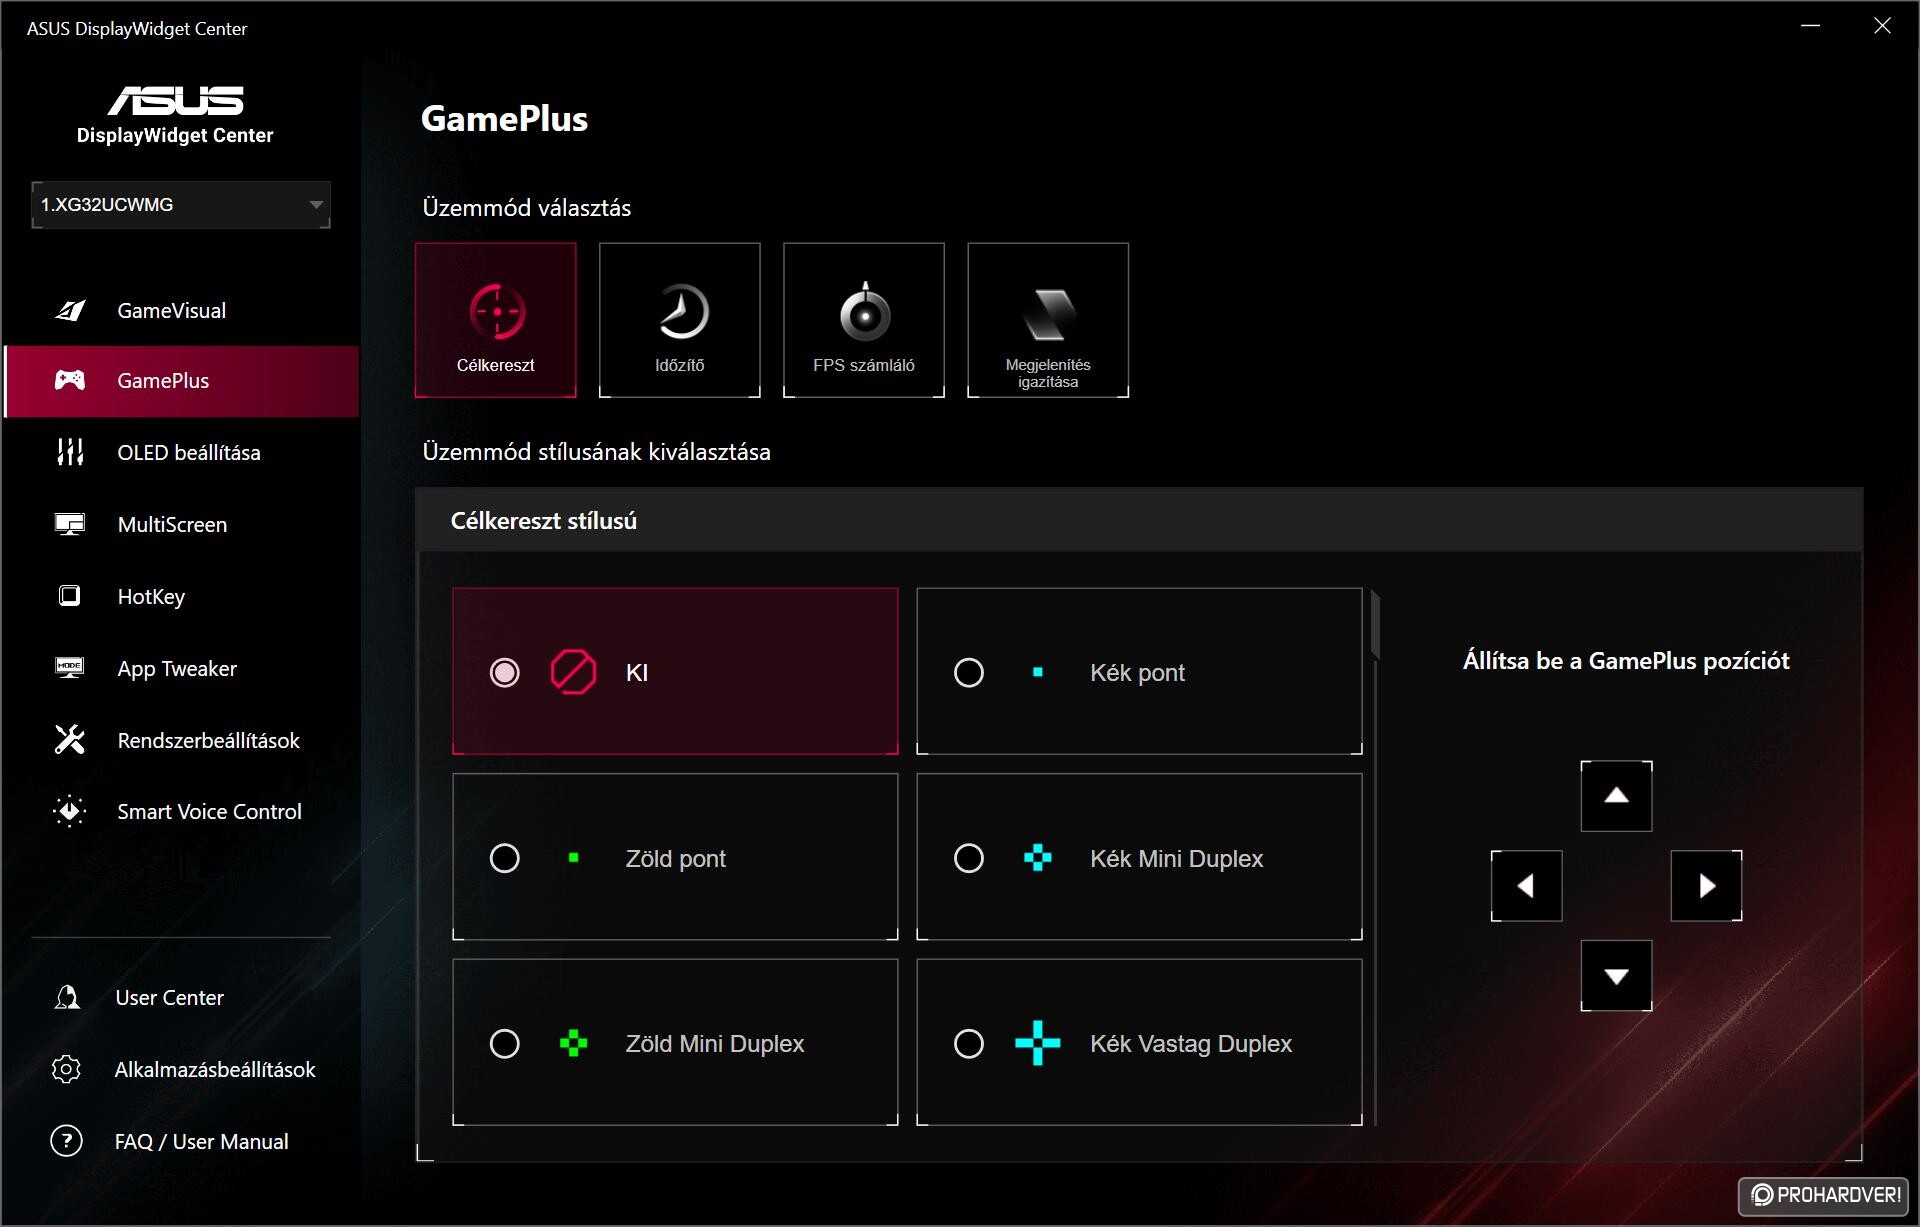The width and height of the screenshot is (1920, 1227).
Task: Click the HotKey icon in sidebar
Action: [69, 596]
